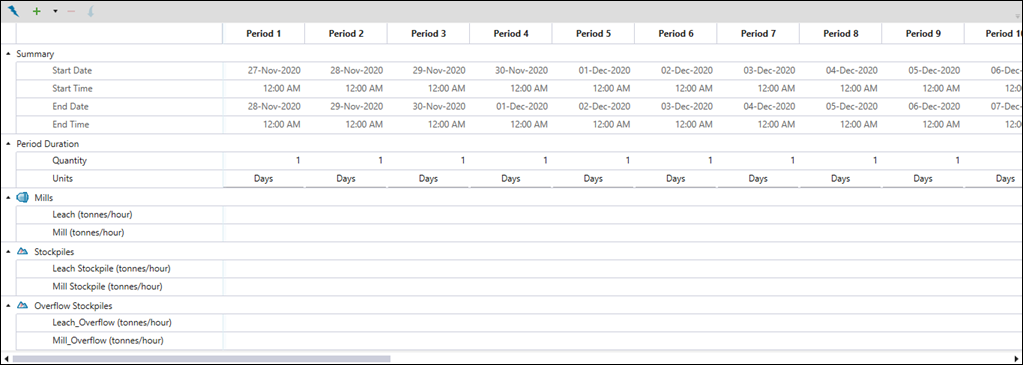This screenshot has width=1023, height=365.
Task: Click Period 8 start date 04-Dec-2020
Action: (x=840, y=71)
